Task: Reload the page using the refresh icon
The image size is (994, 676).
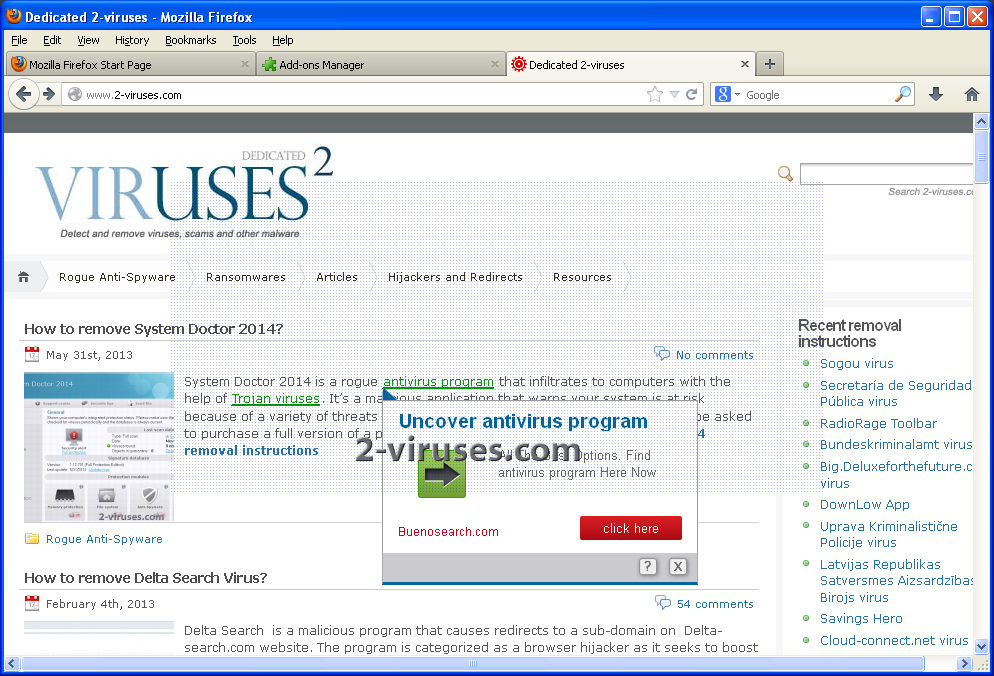Action: (692, 94)
